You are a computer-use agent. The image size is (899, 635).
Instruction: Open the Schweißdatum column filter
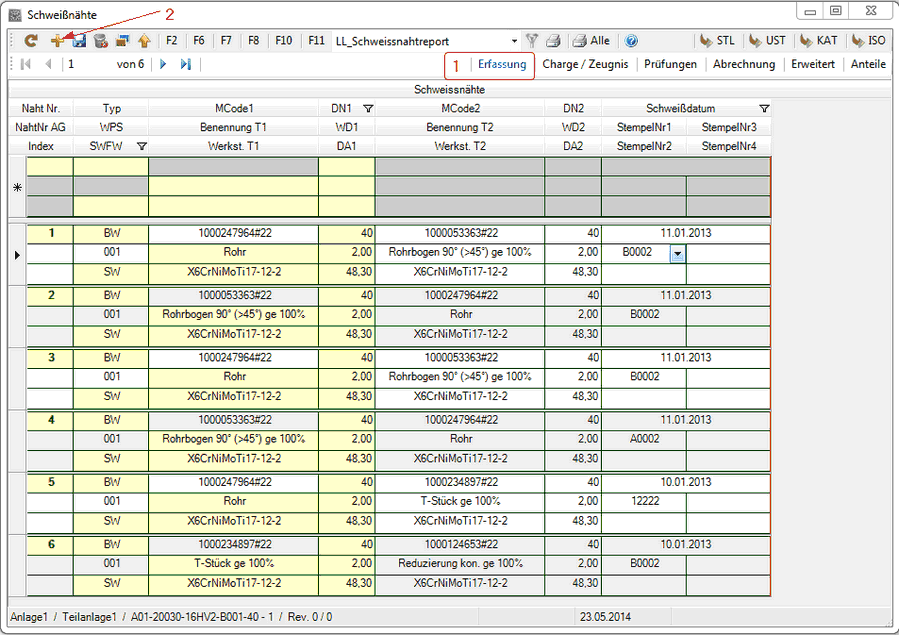764,108
